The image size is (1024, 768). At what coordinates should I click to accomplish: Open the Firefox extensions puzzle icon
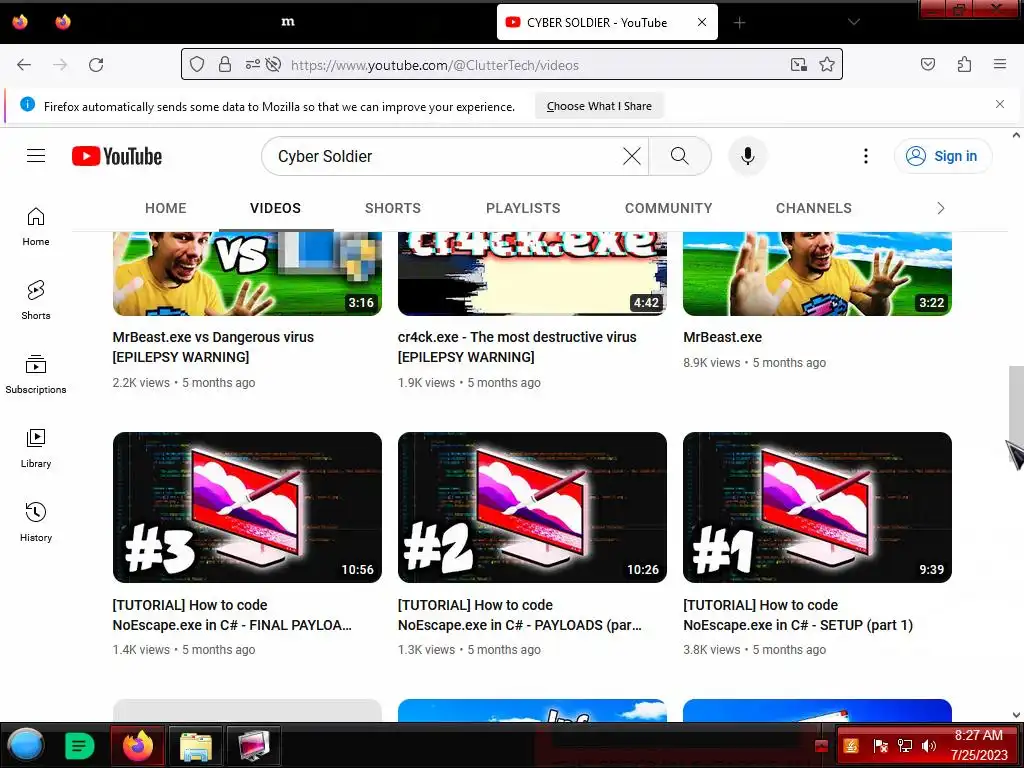point(964,64)
